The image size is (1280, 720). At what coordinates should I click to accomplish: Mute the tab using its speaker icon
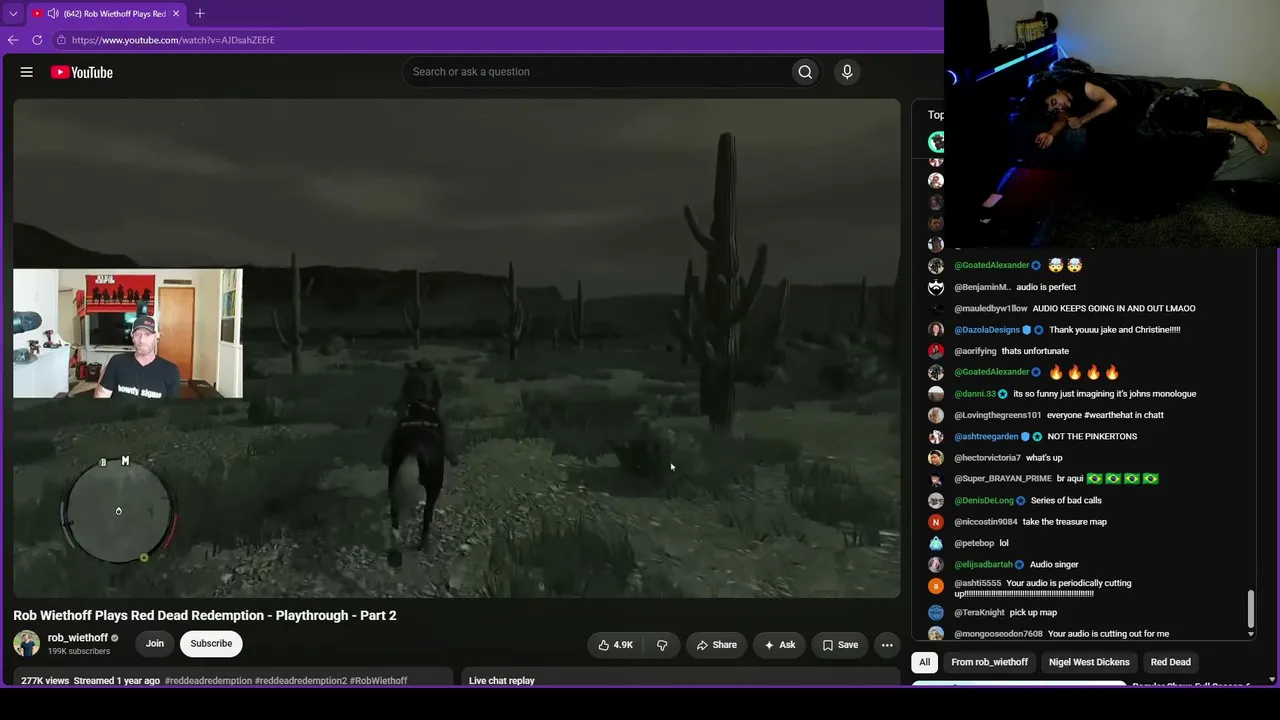pos(53,14)
